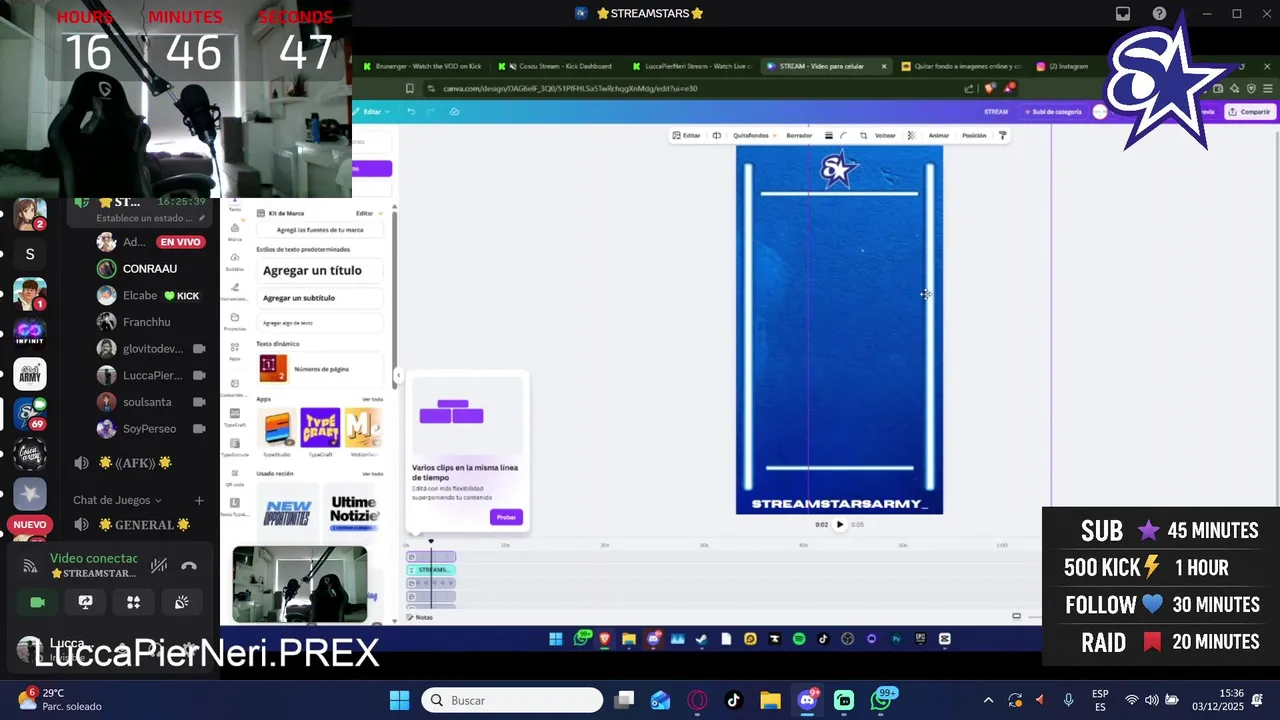The image size is (1280, 720).
Task: Toggle Discord noise suppression icon
Action: click(158, 566)
